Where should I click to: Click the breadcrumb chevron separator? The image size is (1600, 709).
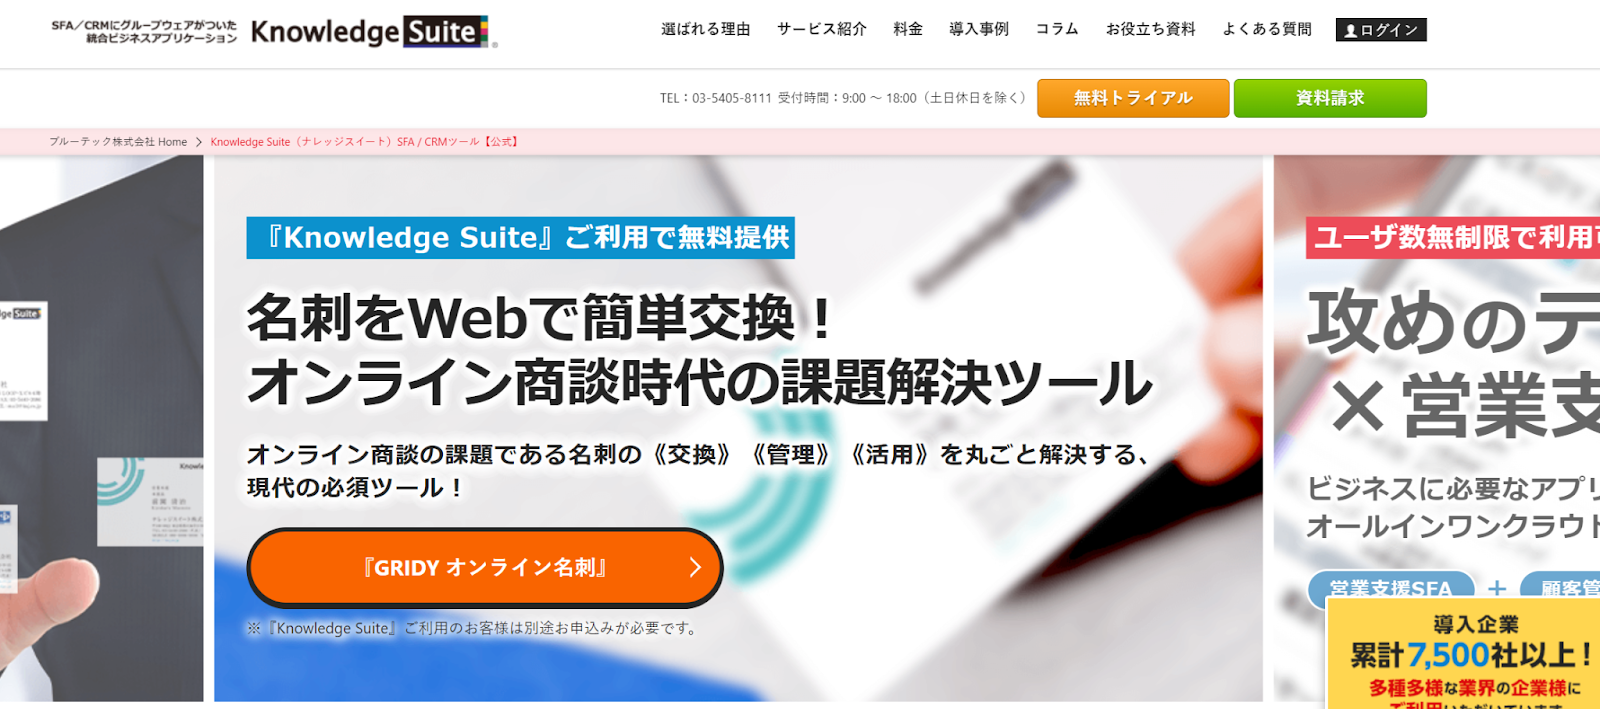pyautogui.click(x=199, y=142)
